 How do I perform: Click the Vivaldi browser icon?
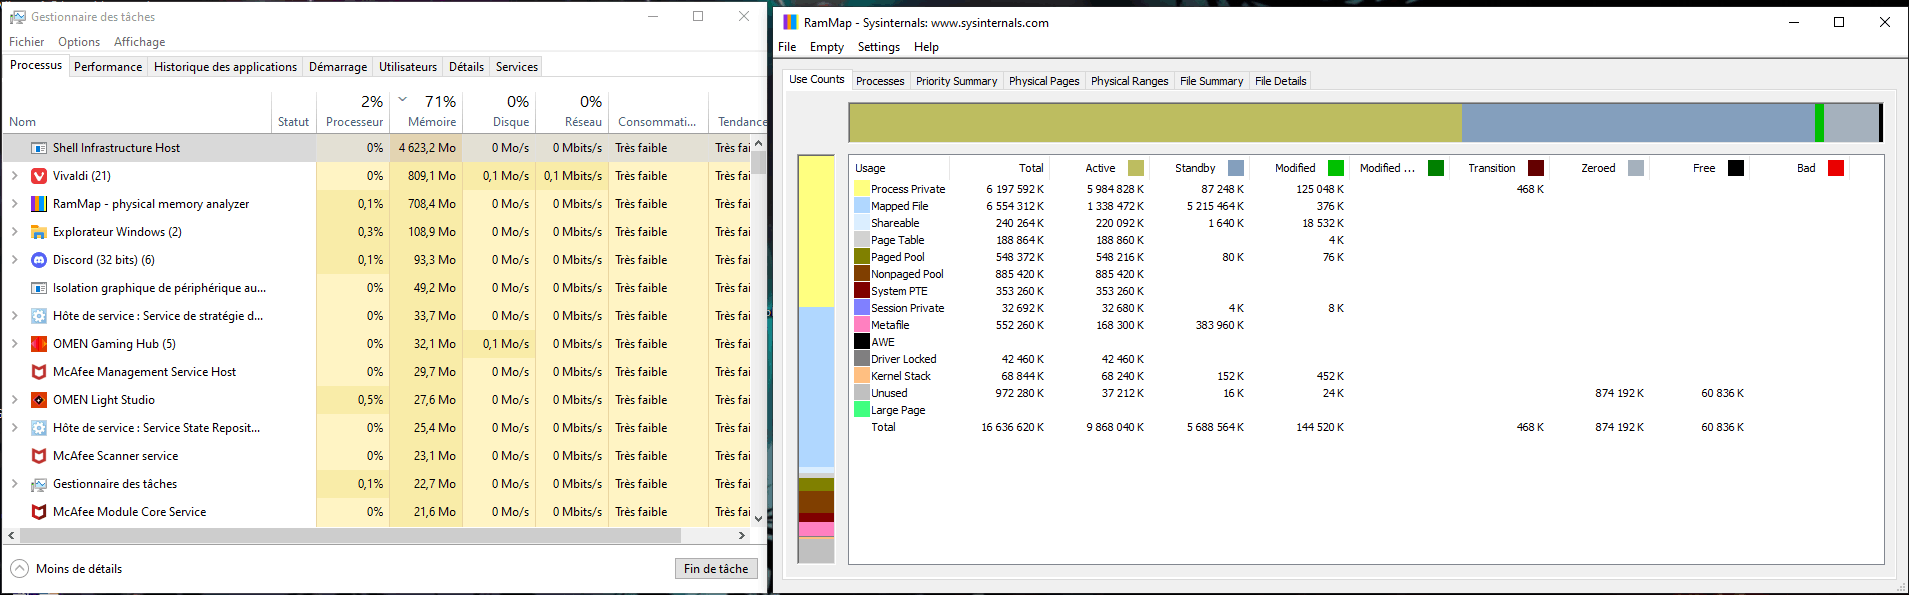coord(39,176)
